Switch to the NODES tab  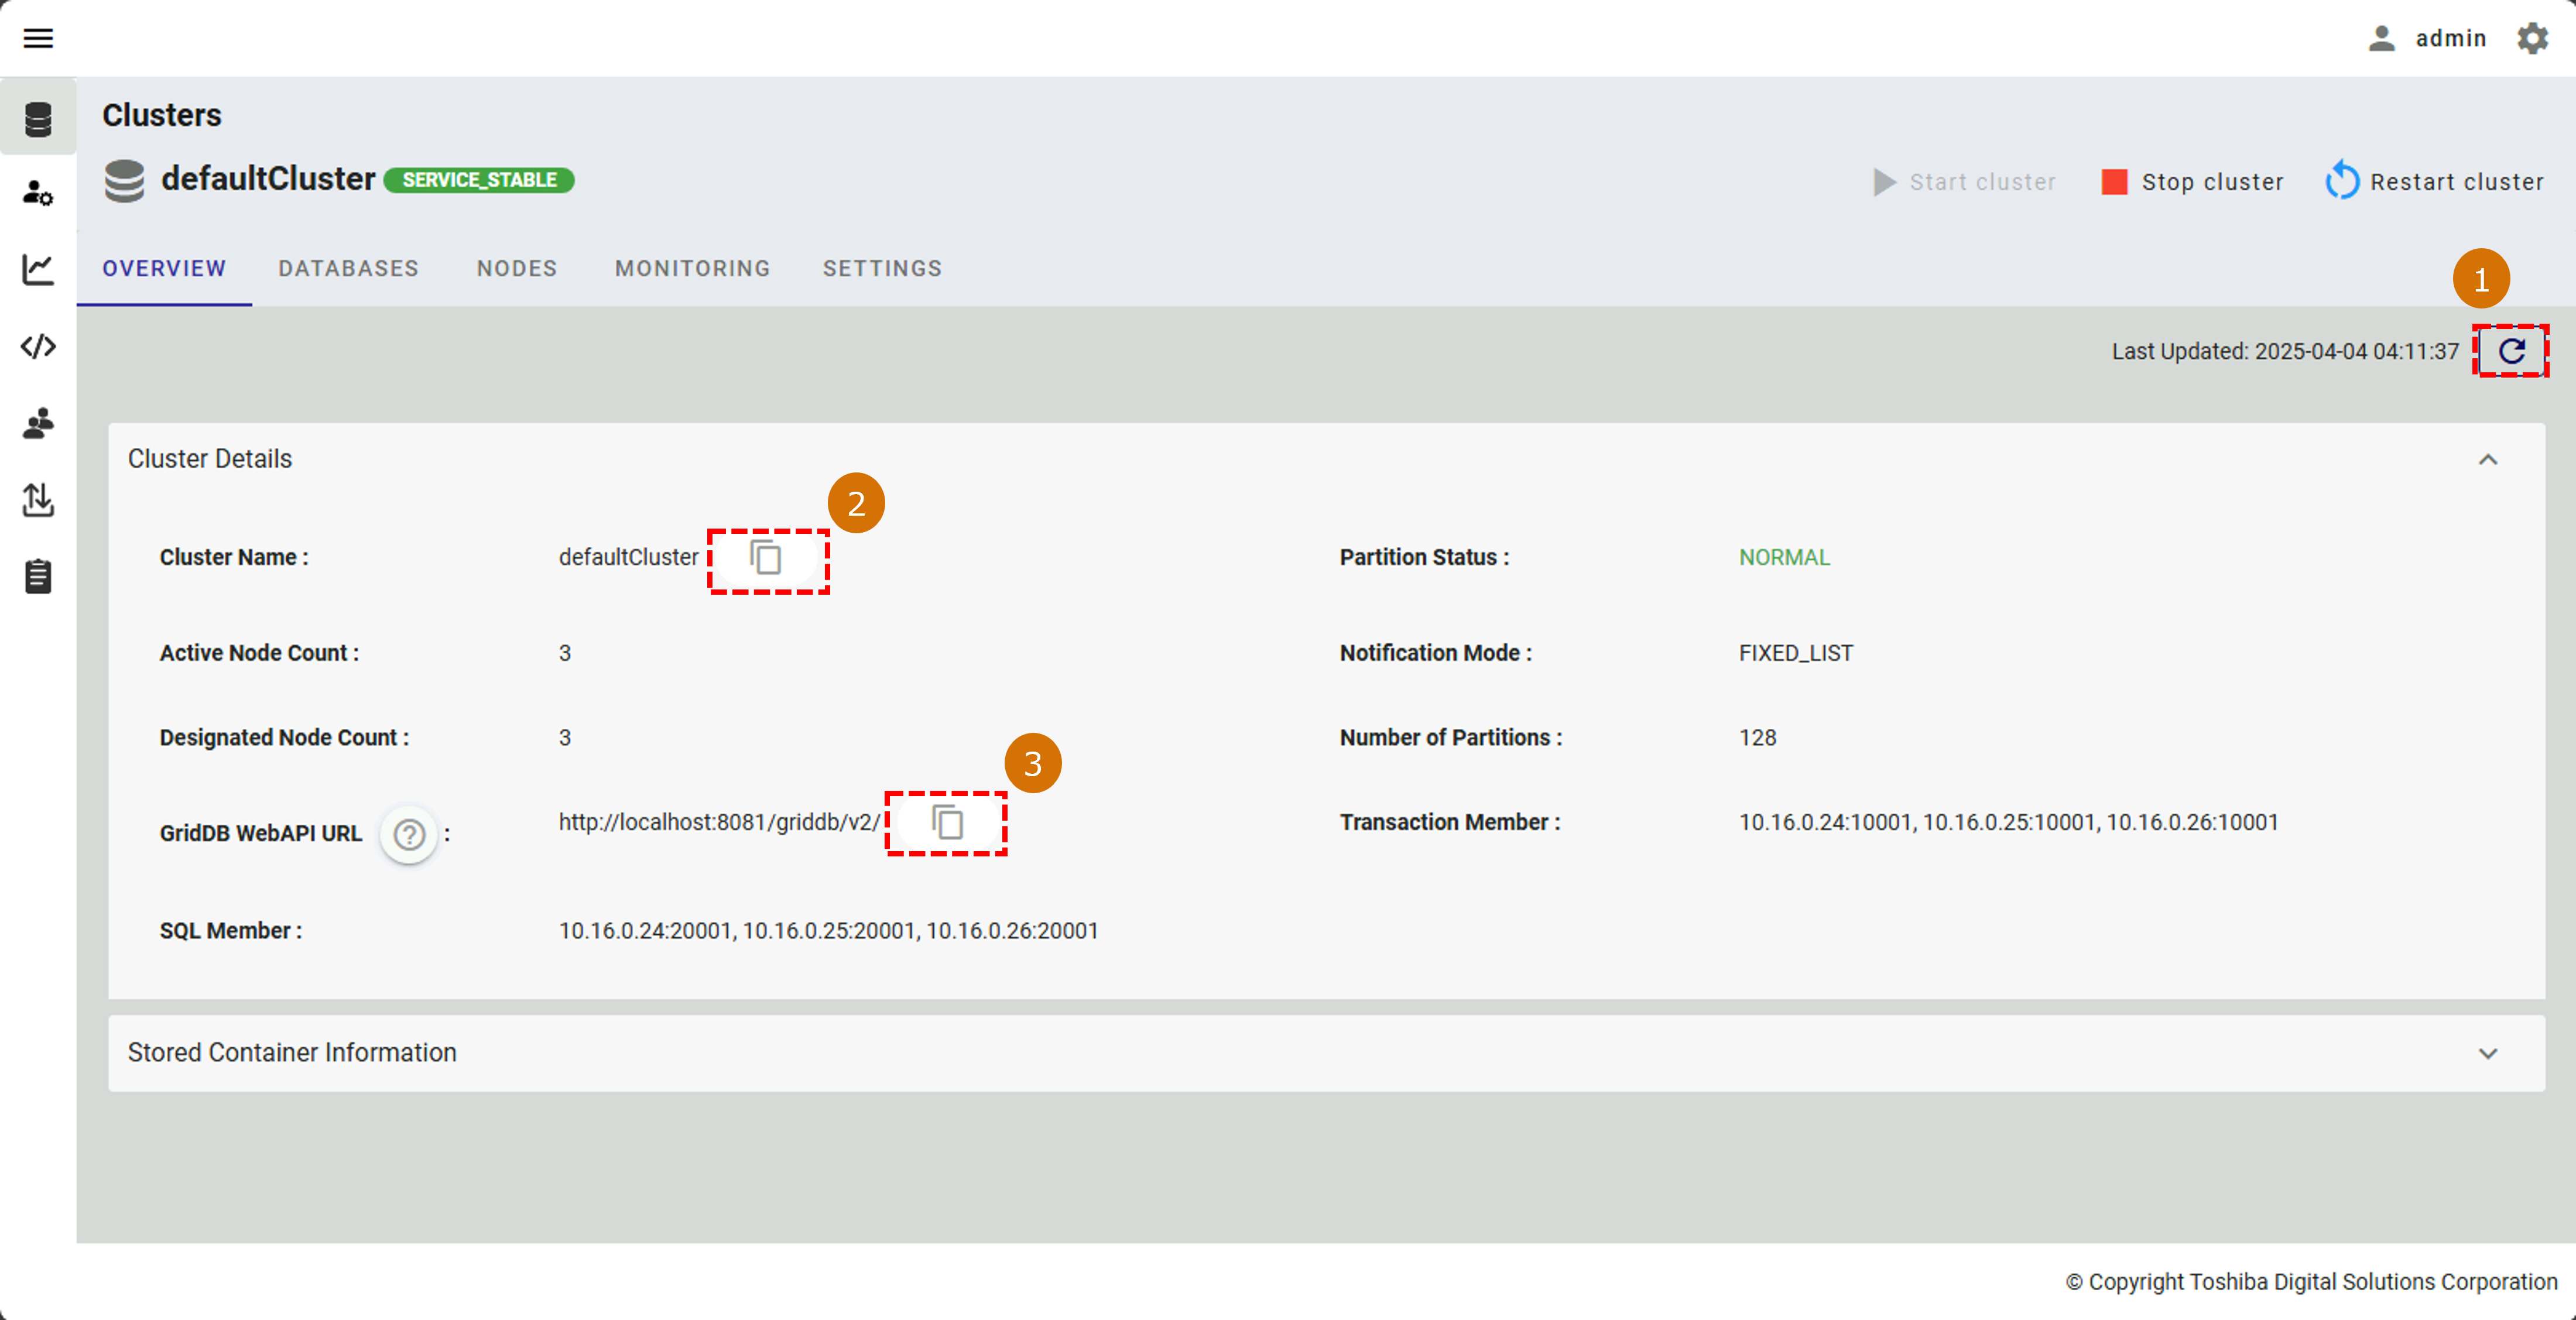coord(516,268)
